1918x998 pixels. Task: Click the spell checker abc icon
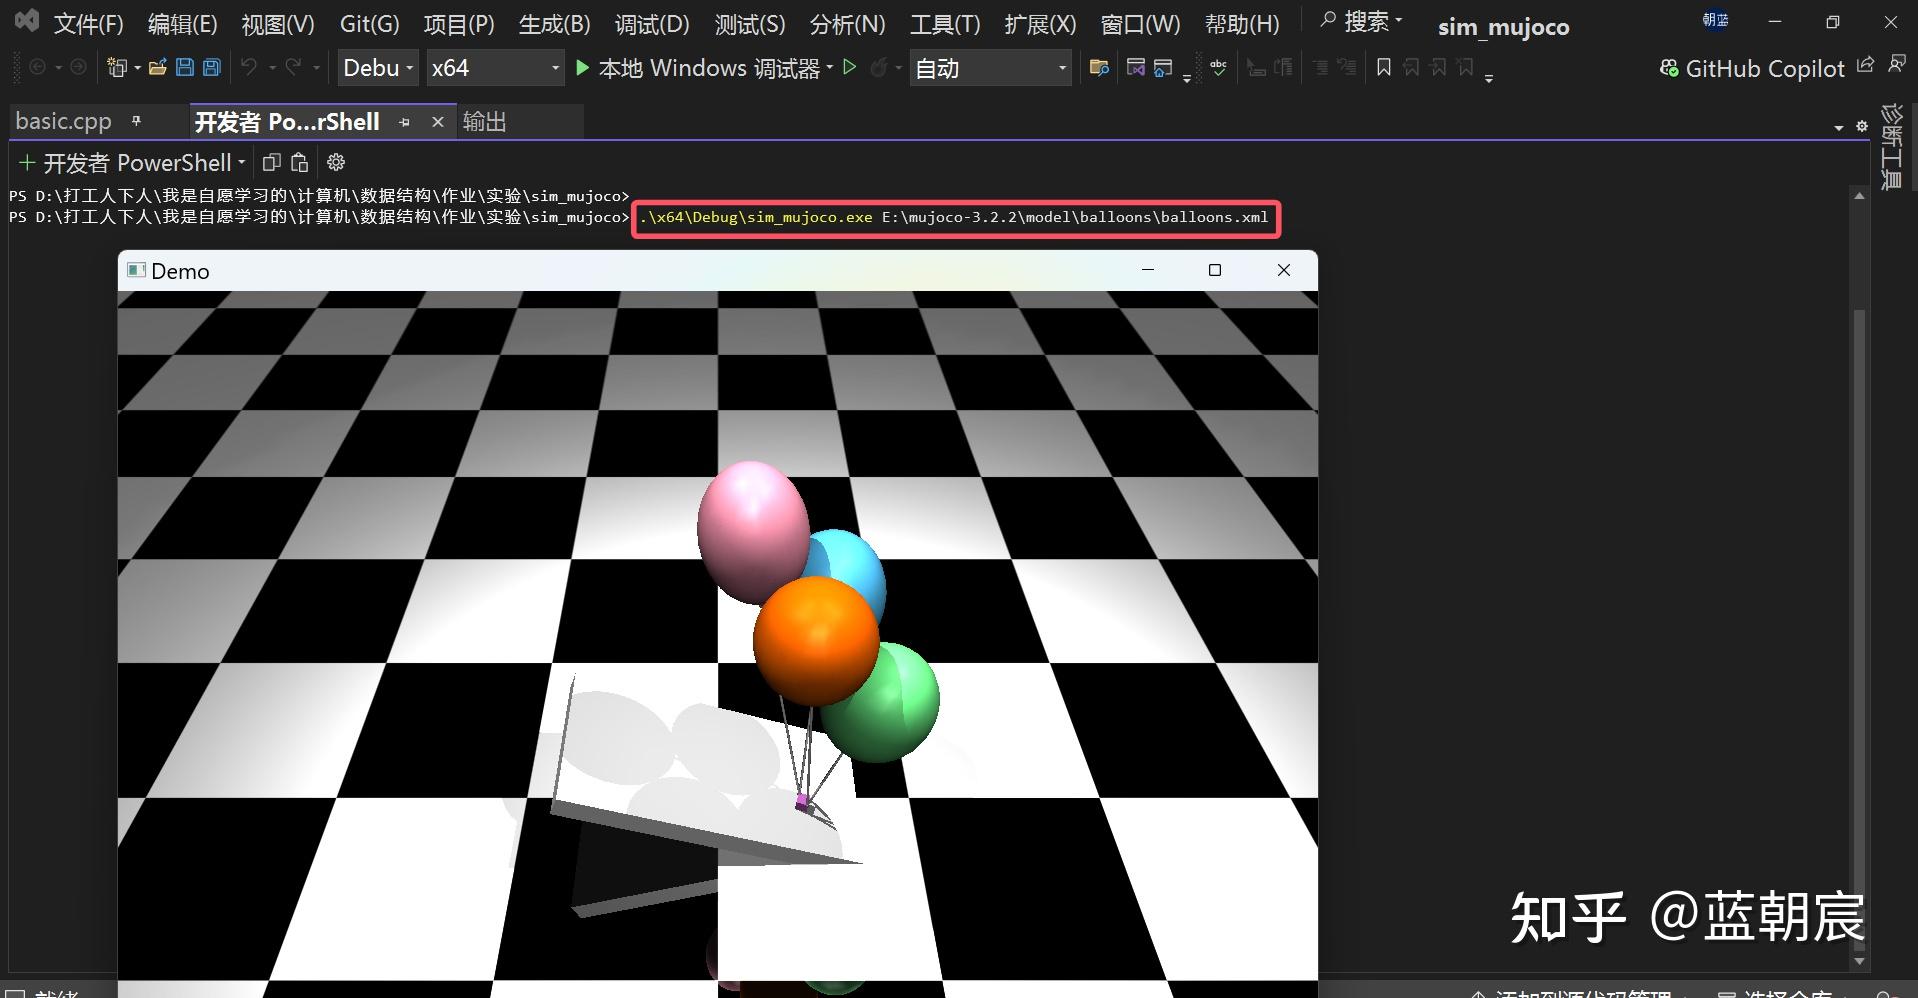point(1218,68)
